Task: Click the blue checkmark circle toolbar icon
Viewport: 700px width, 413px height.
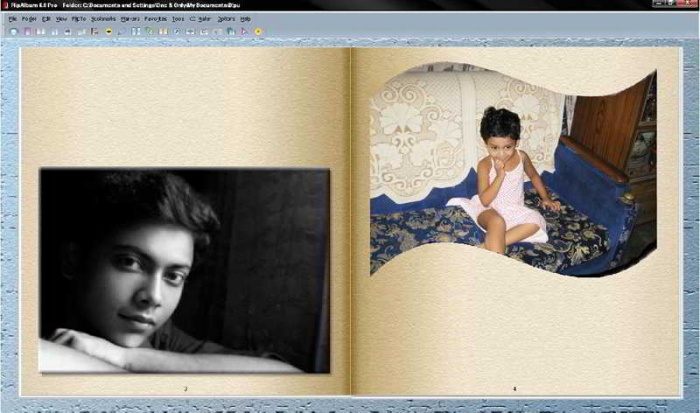Action: (x=177, y=32)
